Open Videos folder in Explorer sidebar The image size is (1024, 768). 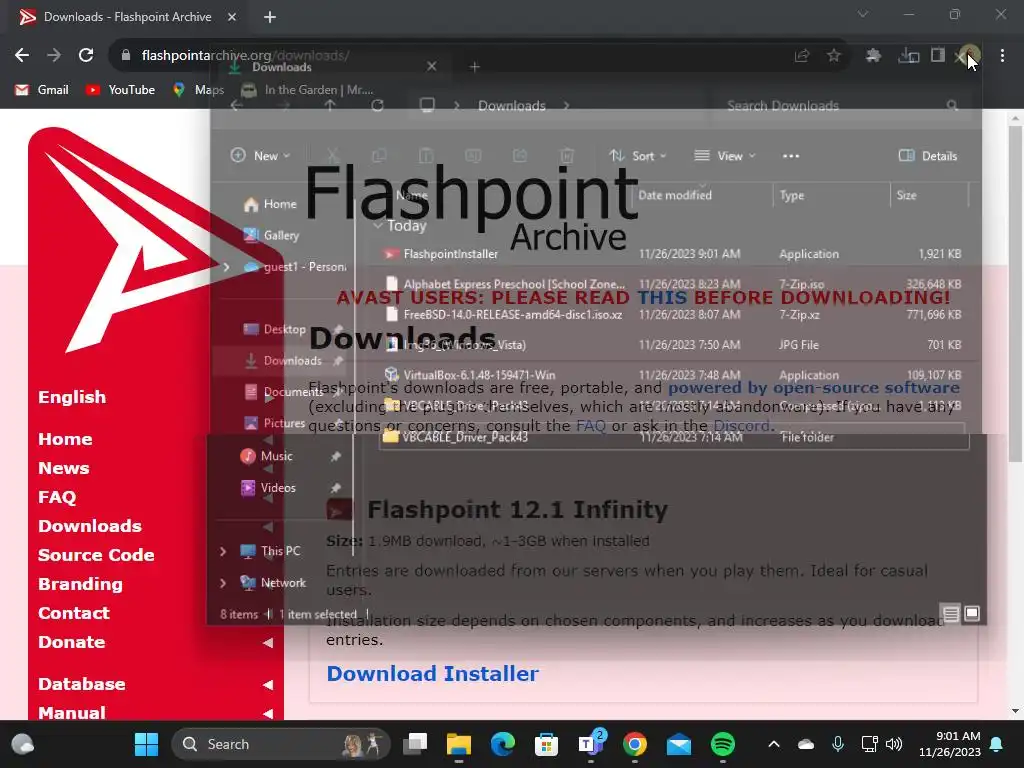(x=268, y=487)
